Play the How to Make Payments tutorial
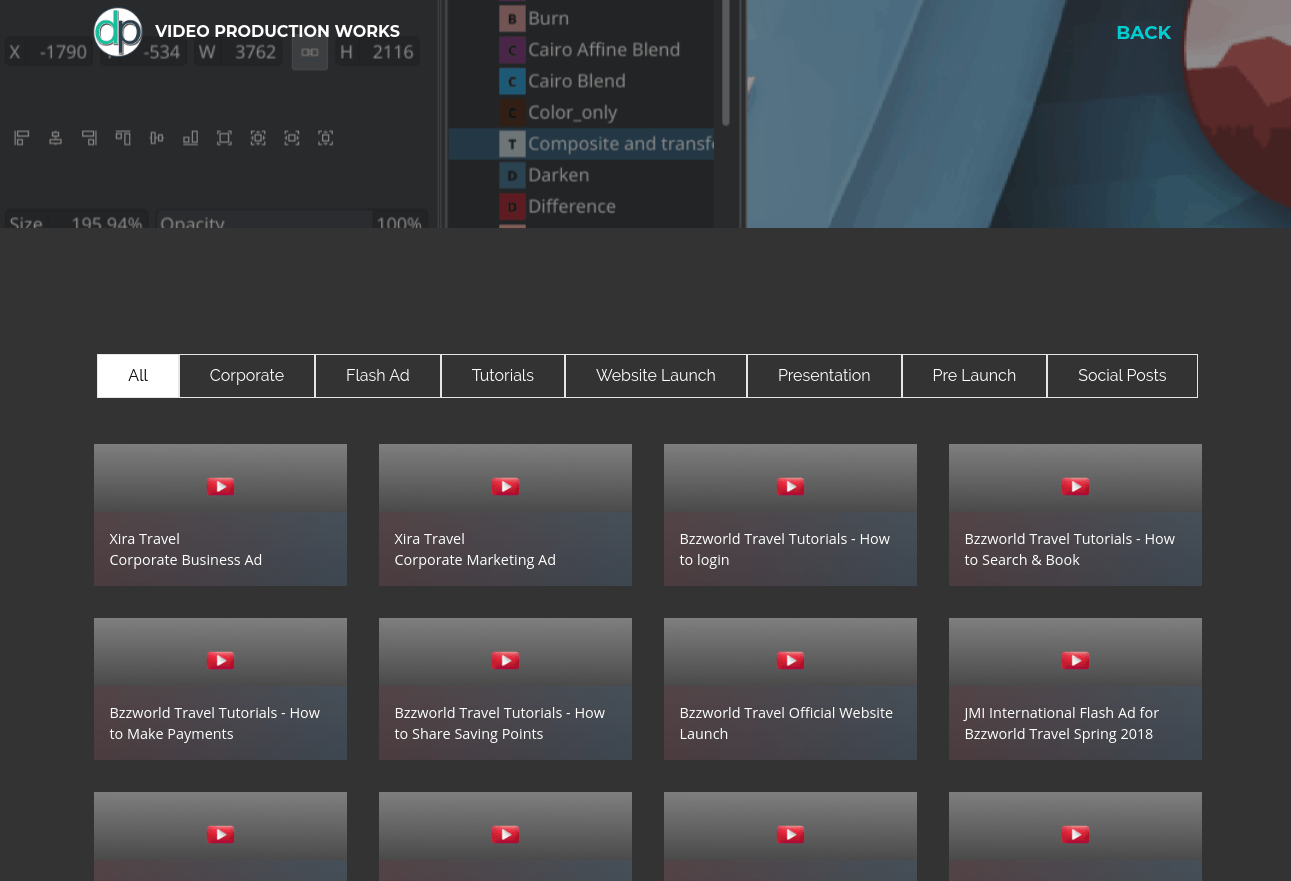The width and height of the screenshot is (1291, 881). (220, 661)
